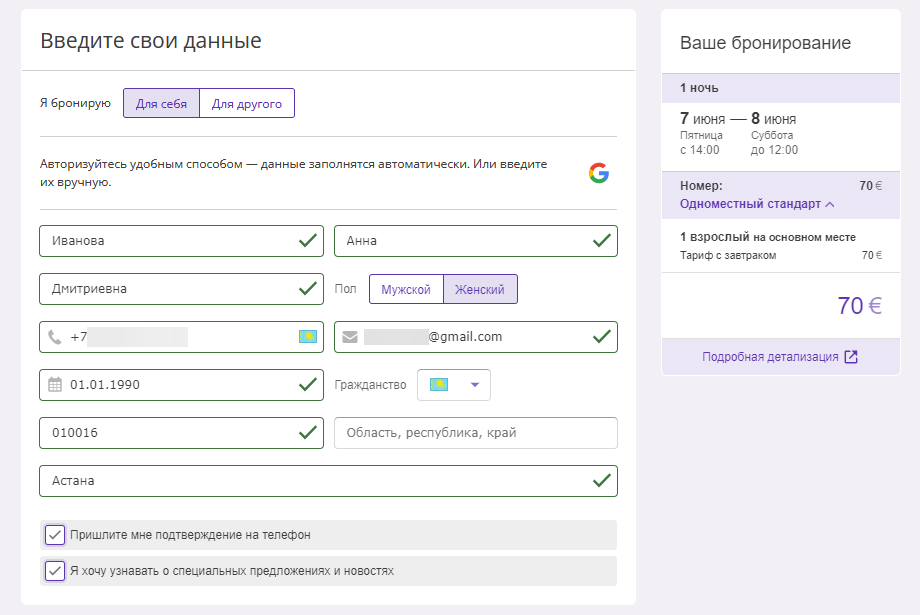Click the city field containing Астана
920x615 pixels.
click(329, 481)
